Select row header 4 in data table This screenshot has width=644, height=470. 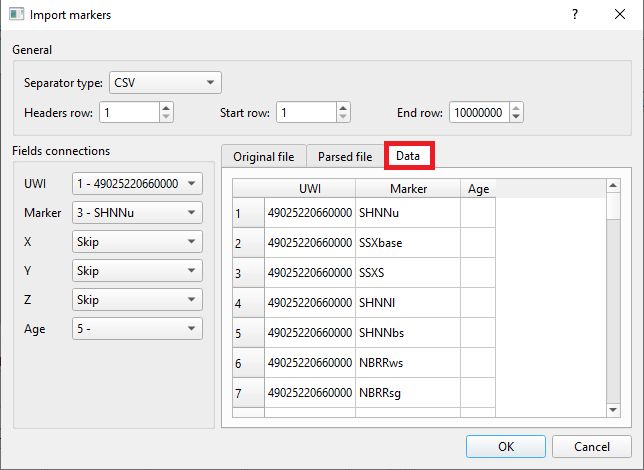(248, 303)
